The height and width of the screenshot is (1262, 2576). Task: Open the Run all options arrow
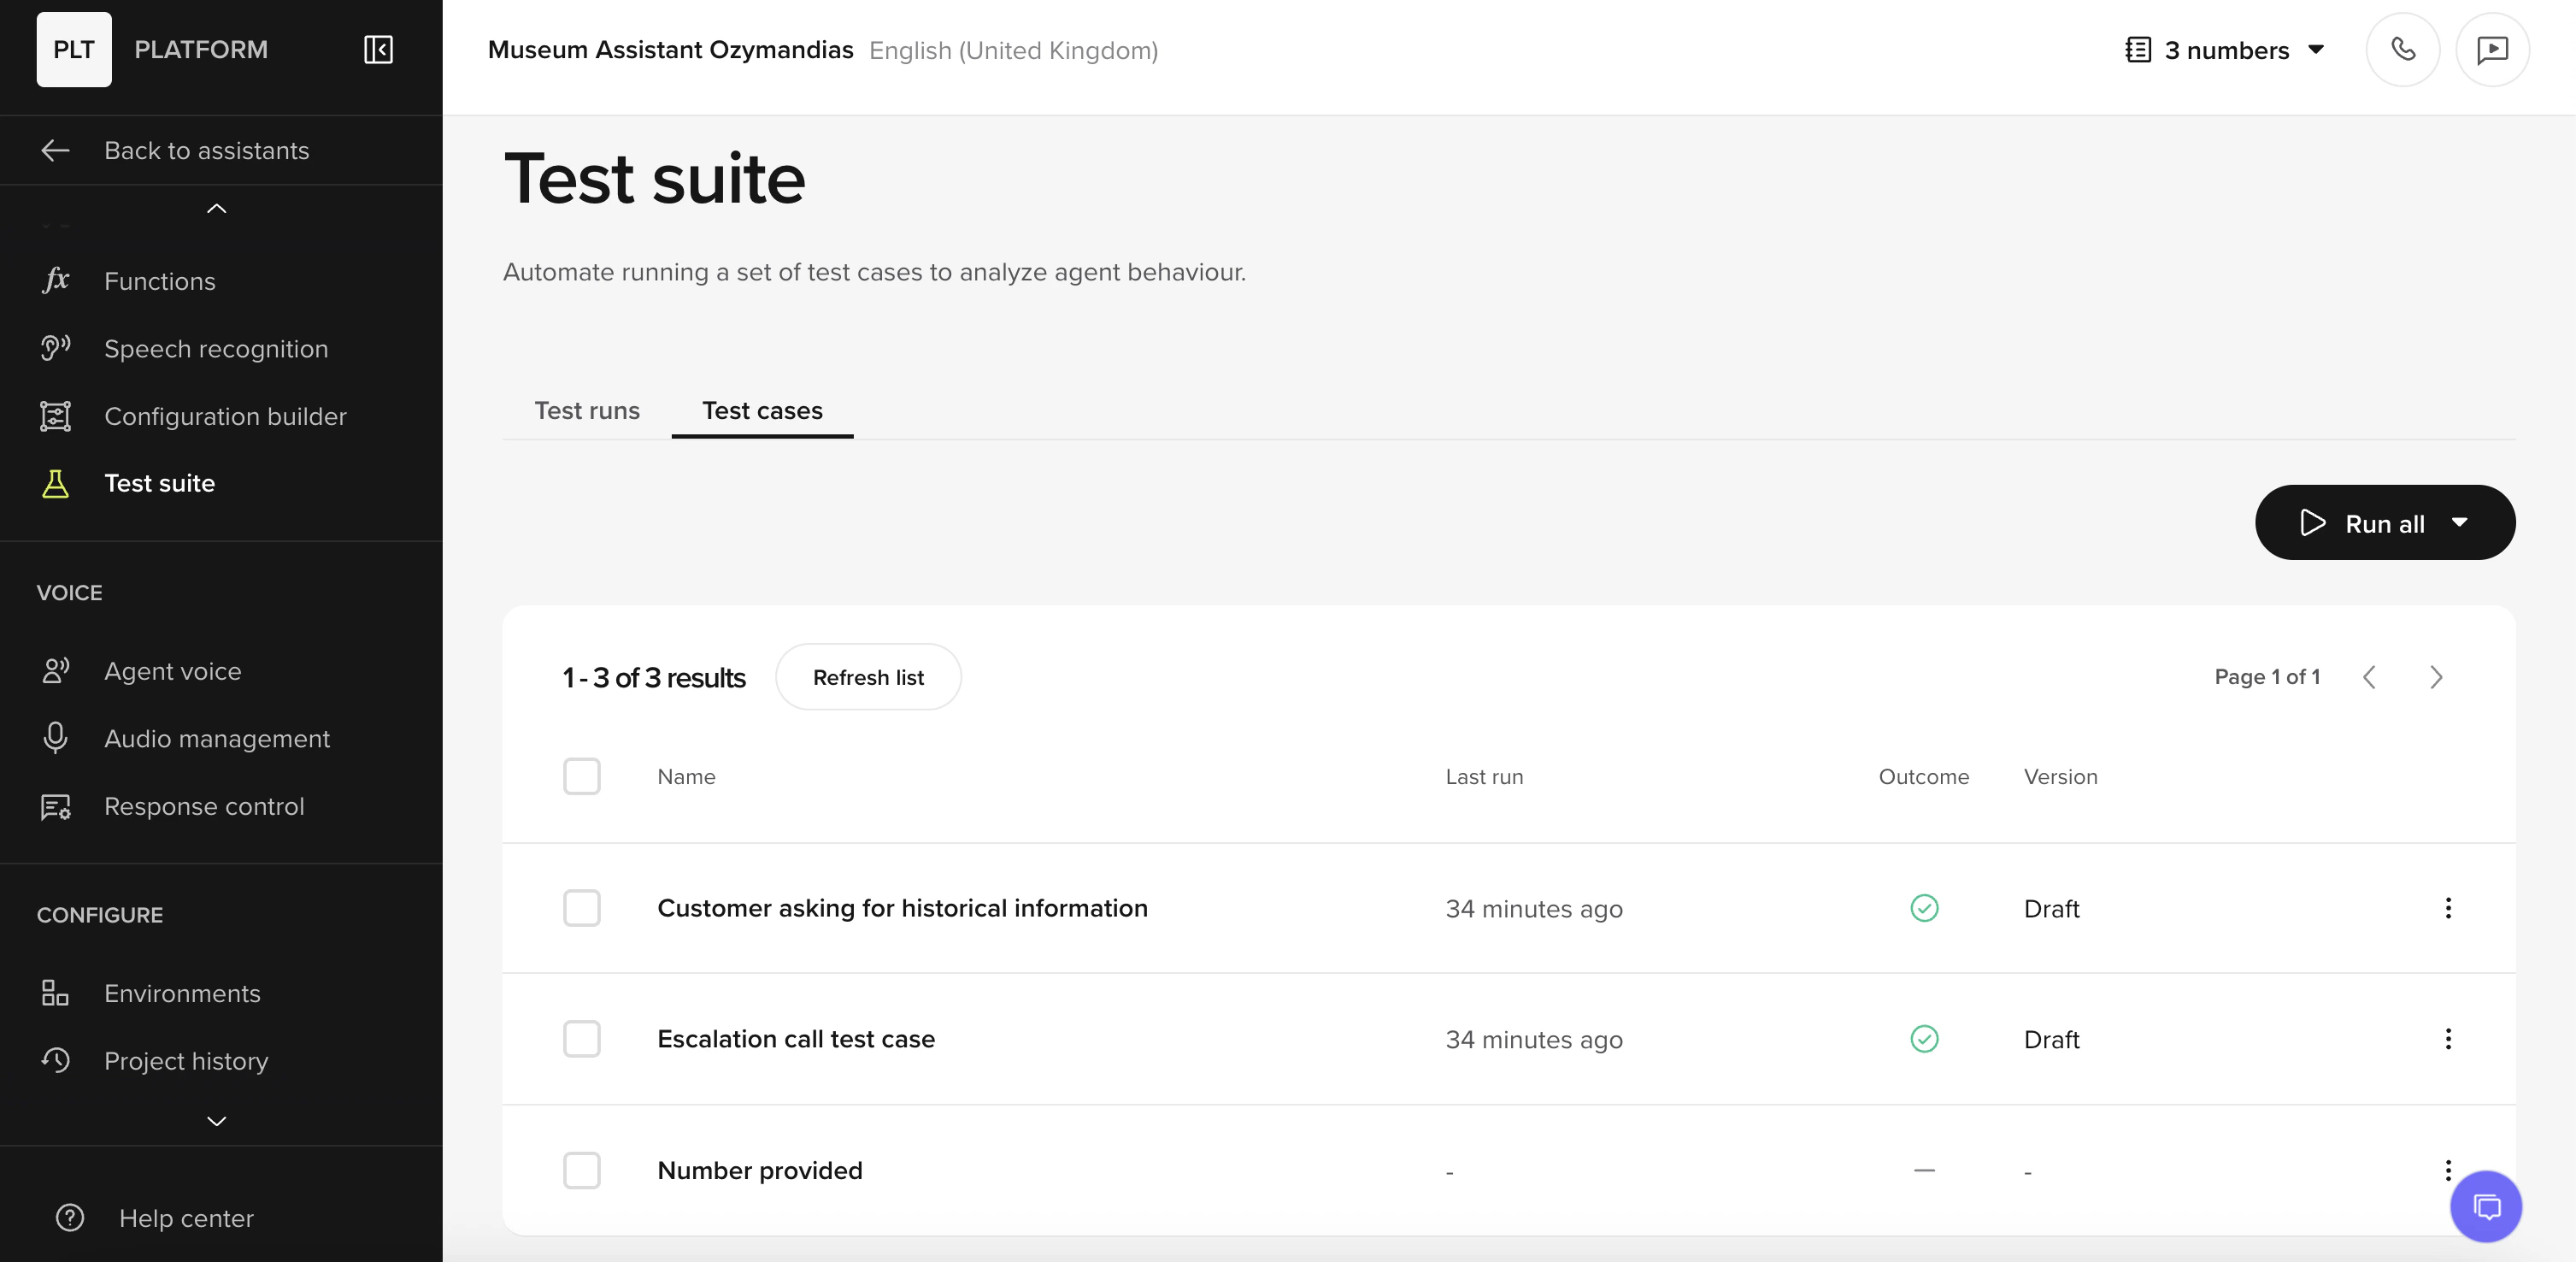(x=2460, y=522)
